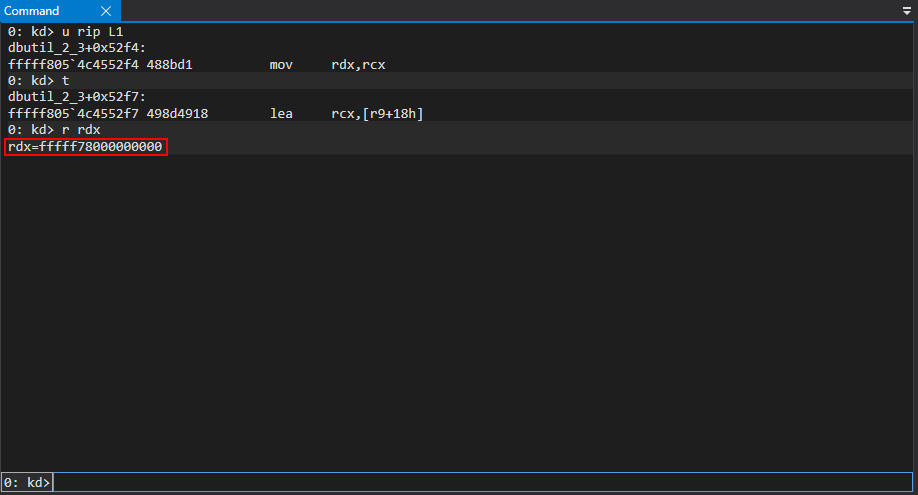Click the '0: kd>' prompt label at bottom
Screen dimensions: 918x495
click(27, 482)
